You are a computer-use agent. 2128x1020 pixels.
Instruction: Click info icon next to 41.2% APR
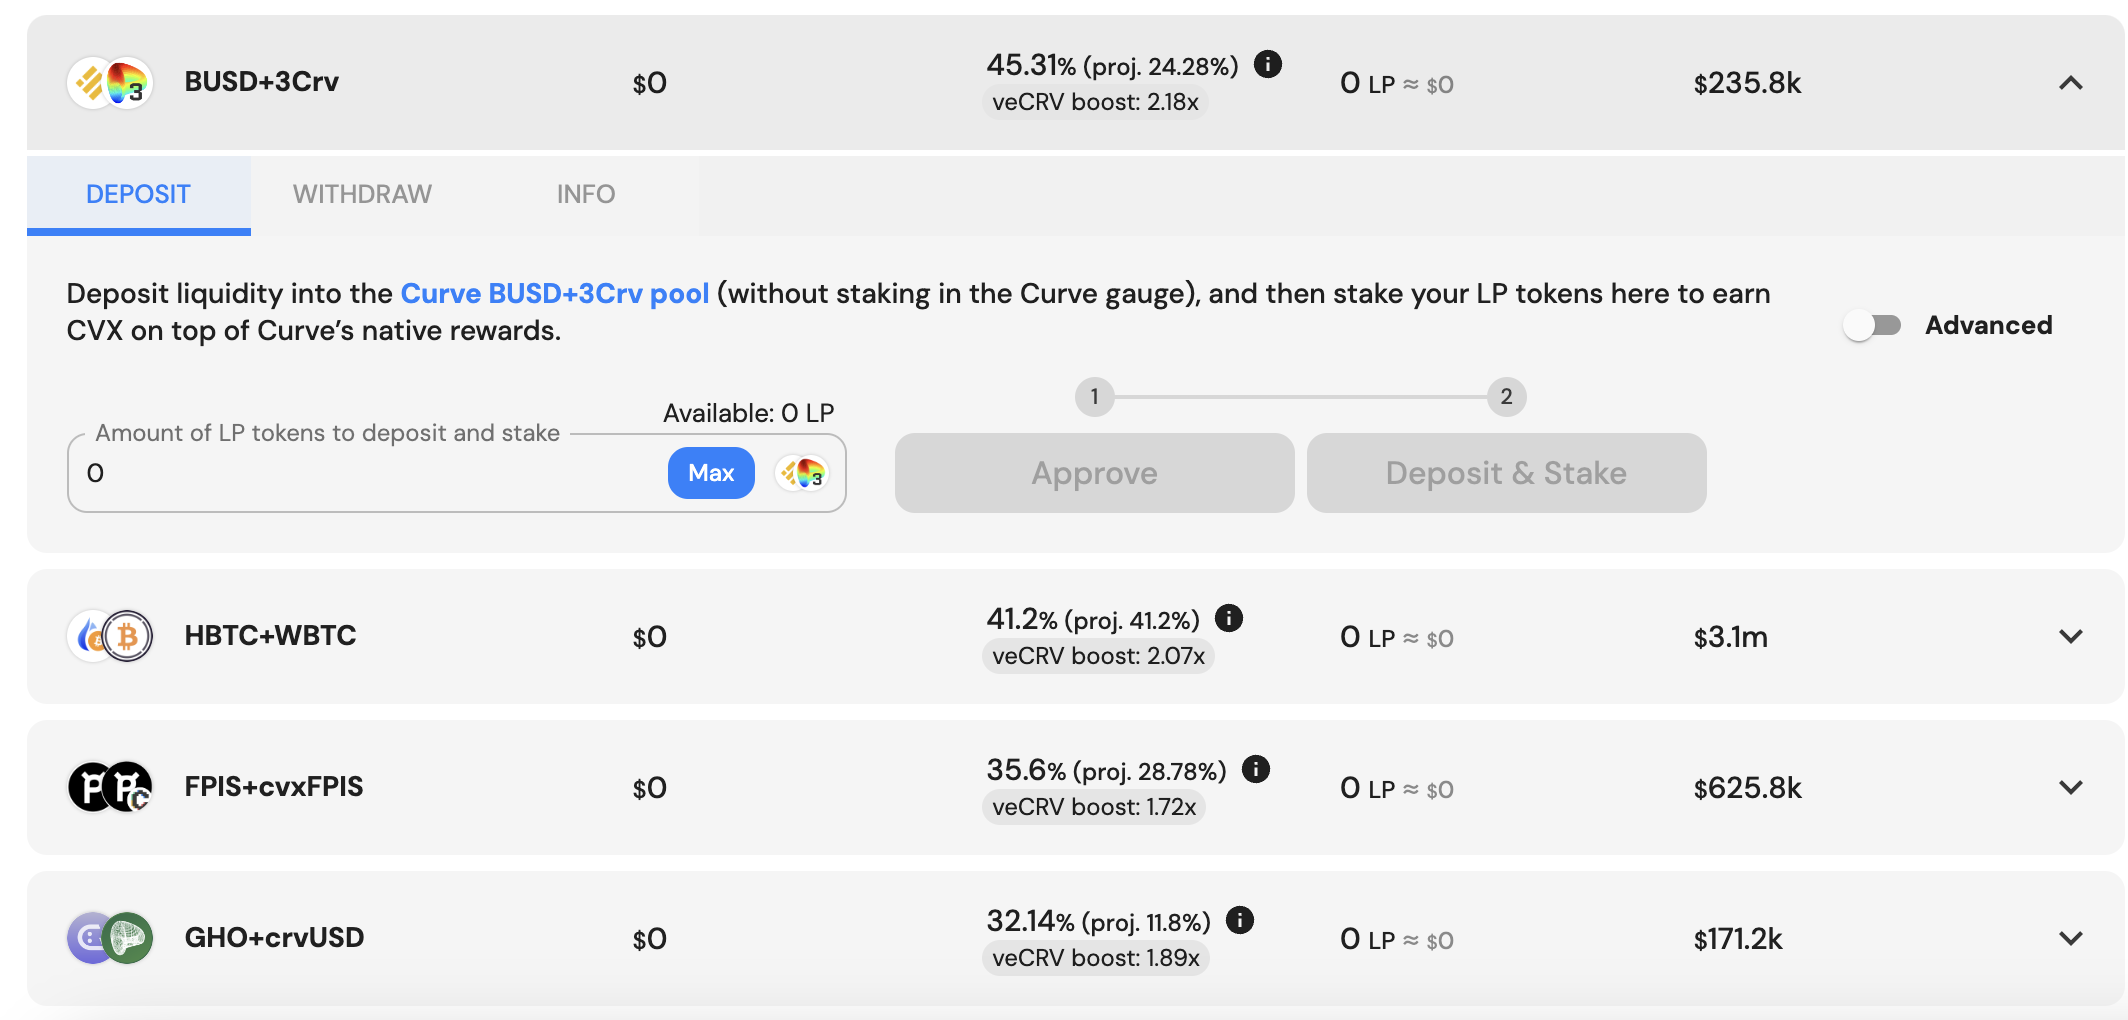[x=1229, y=619]
